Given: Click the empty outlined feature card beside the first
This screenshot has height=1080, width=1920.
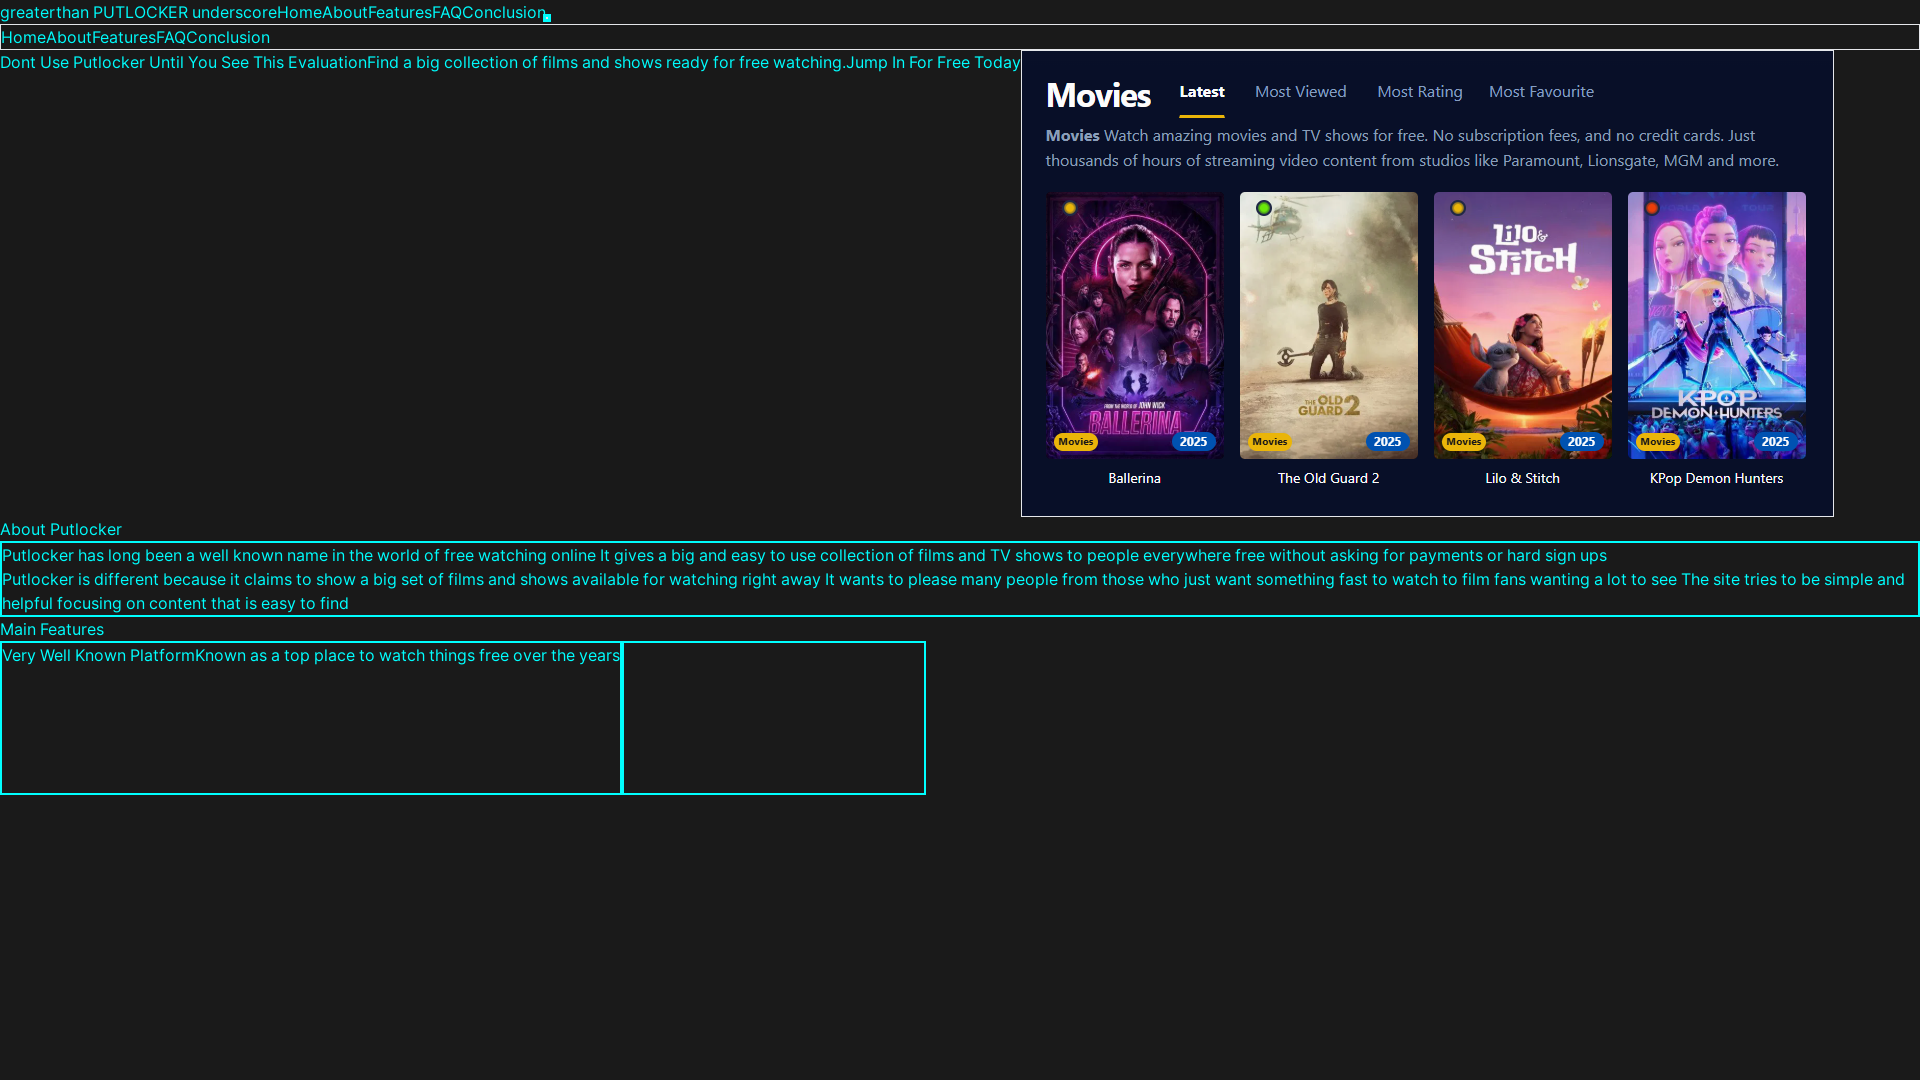Looking at the screenshot, I should point(774,718).
